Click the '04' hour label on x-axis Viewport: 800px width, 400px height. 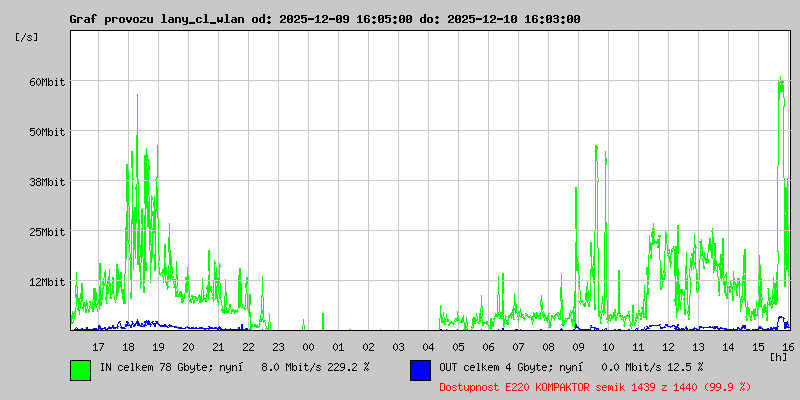[429, 347]
